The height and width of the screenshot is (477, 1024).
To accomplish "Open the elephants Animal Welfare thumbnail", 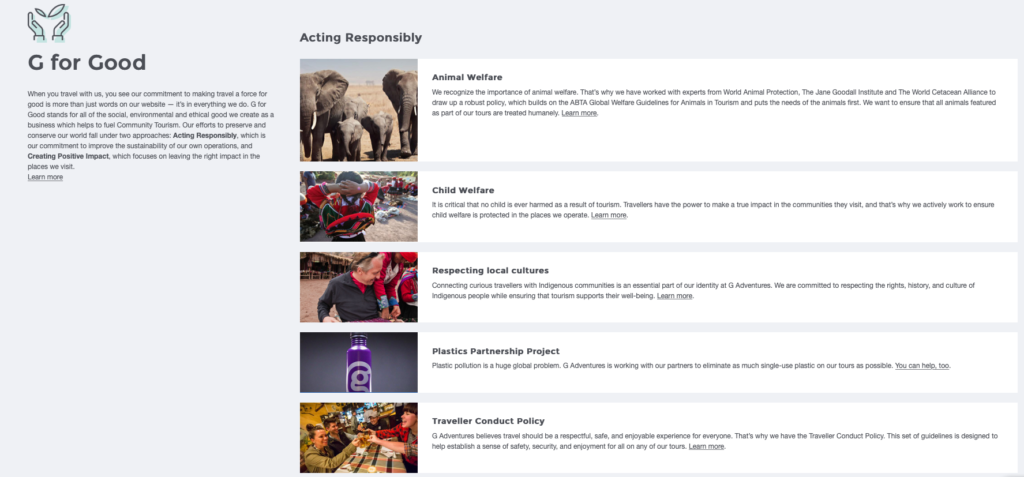I will coord(358,110).
